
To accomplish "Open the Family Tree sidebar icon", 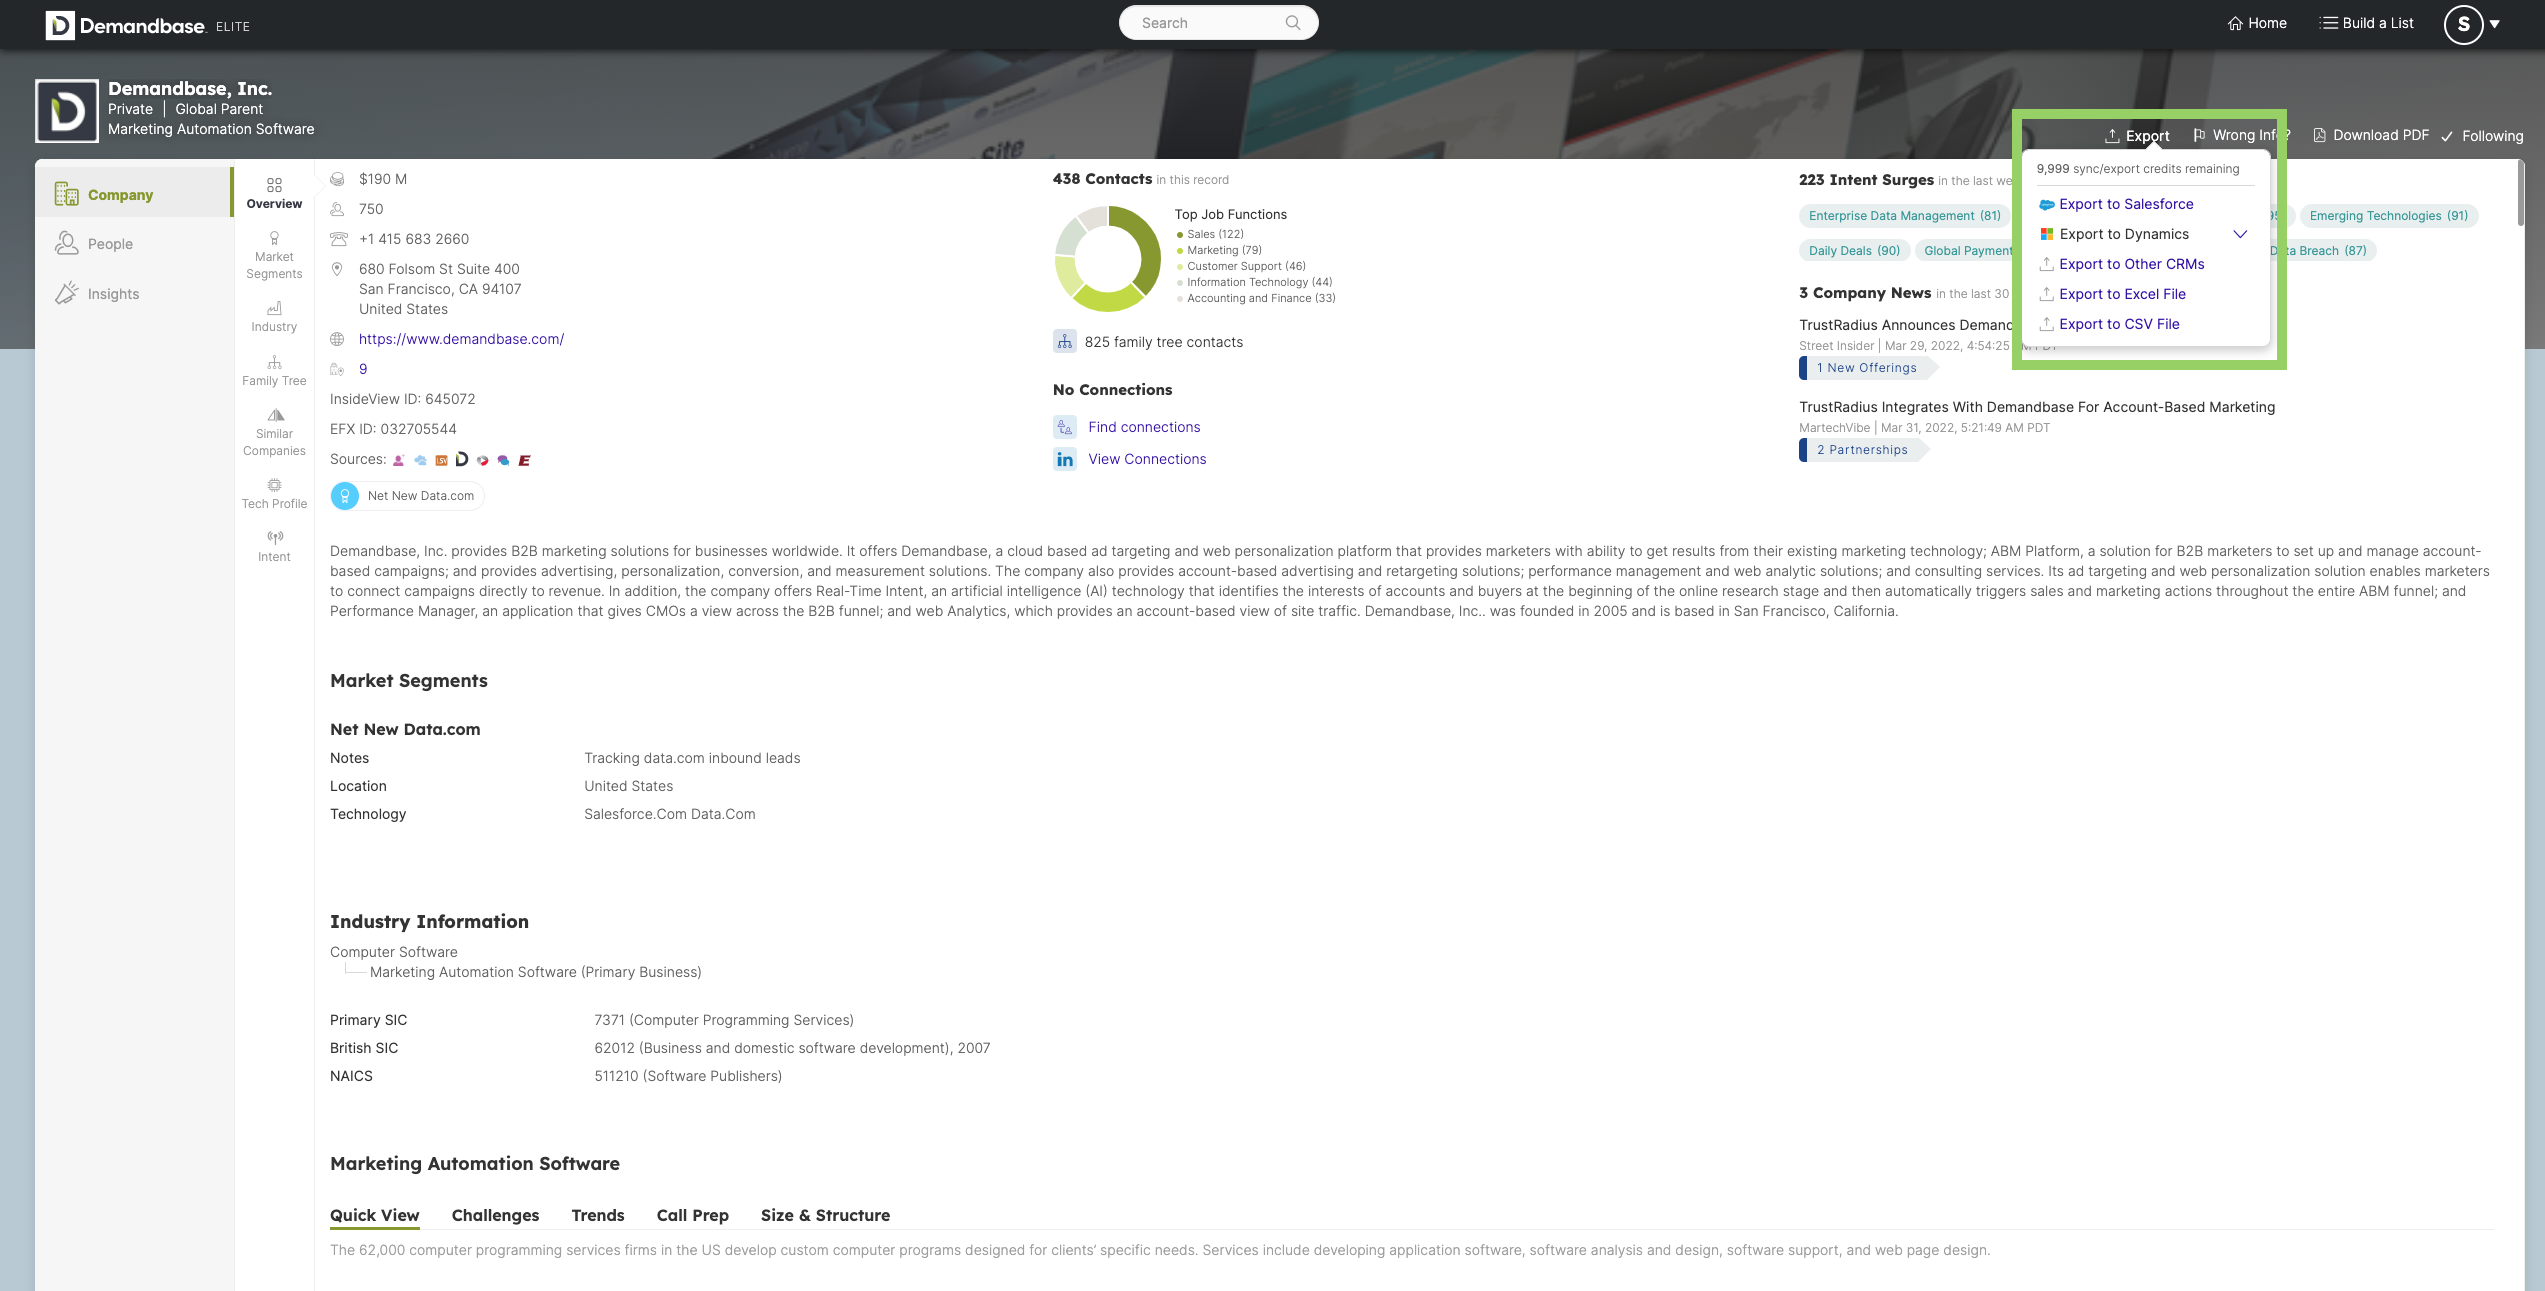I will [274, 363].
